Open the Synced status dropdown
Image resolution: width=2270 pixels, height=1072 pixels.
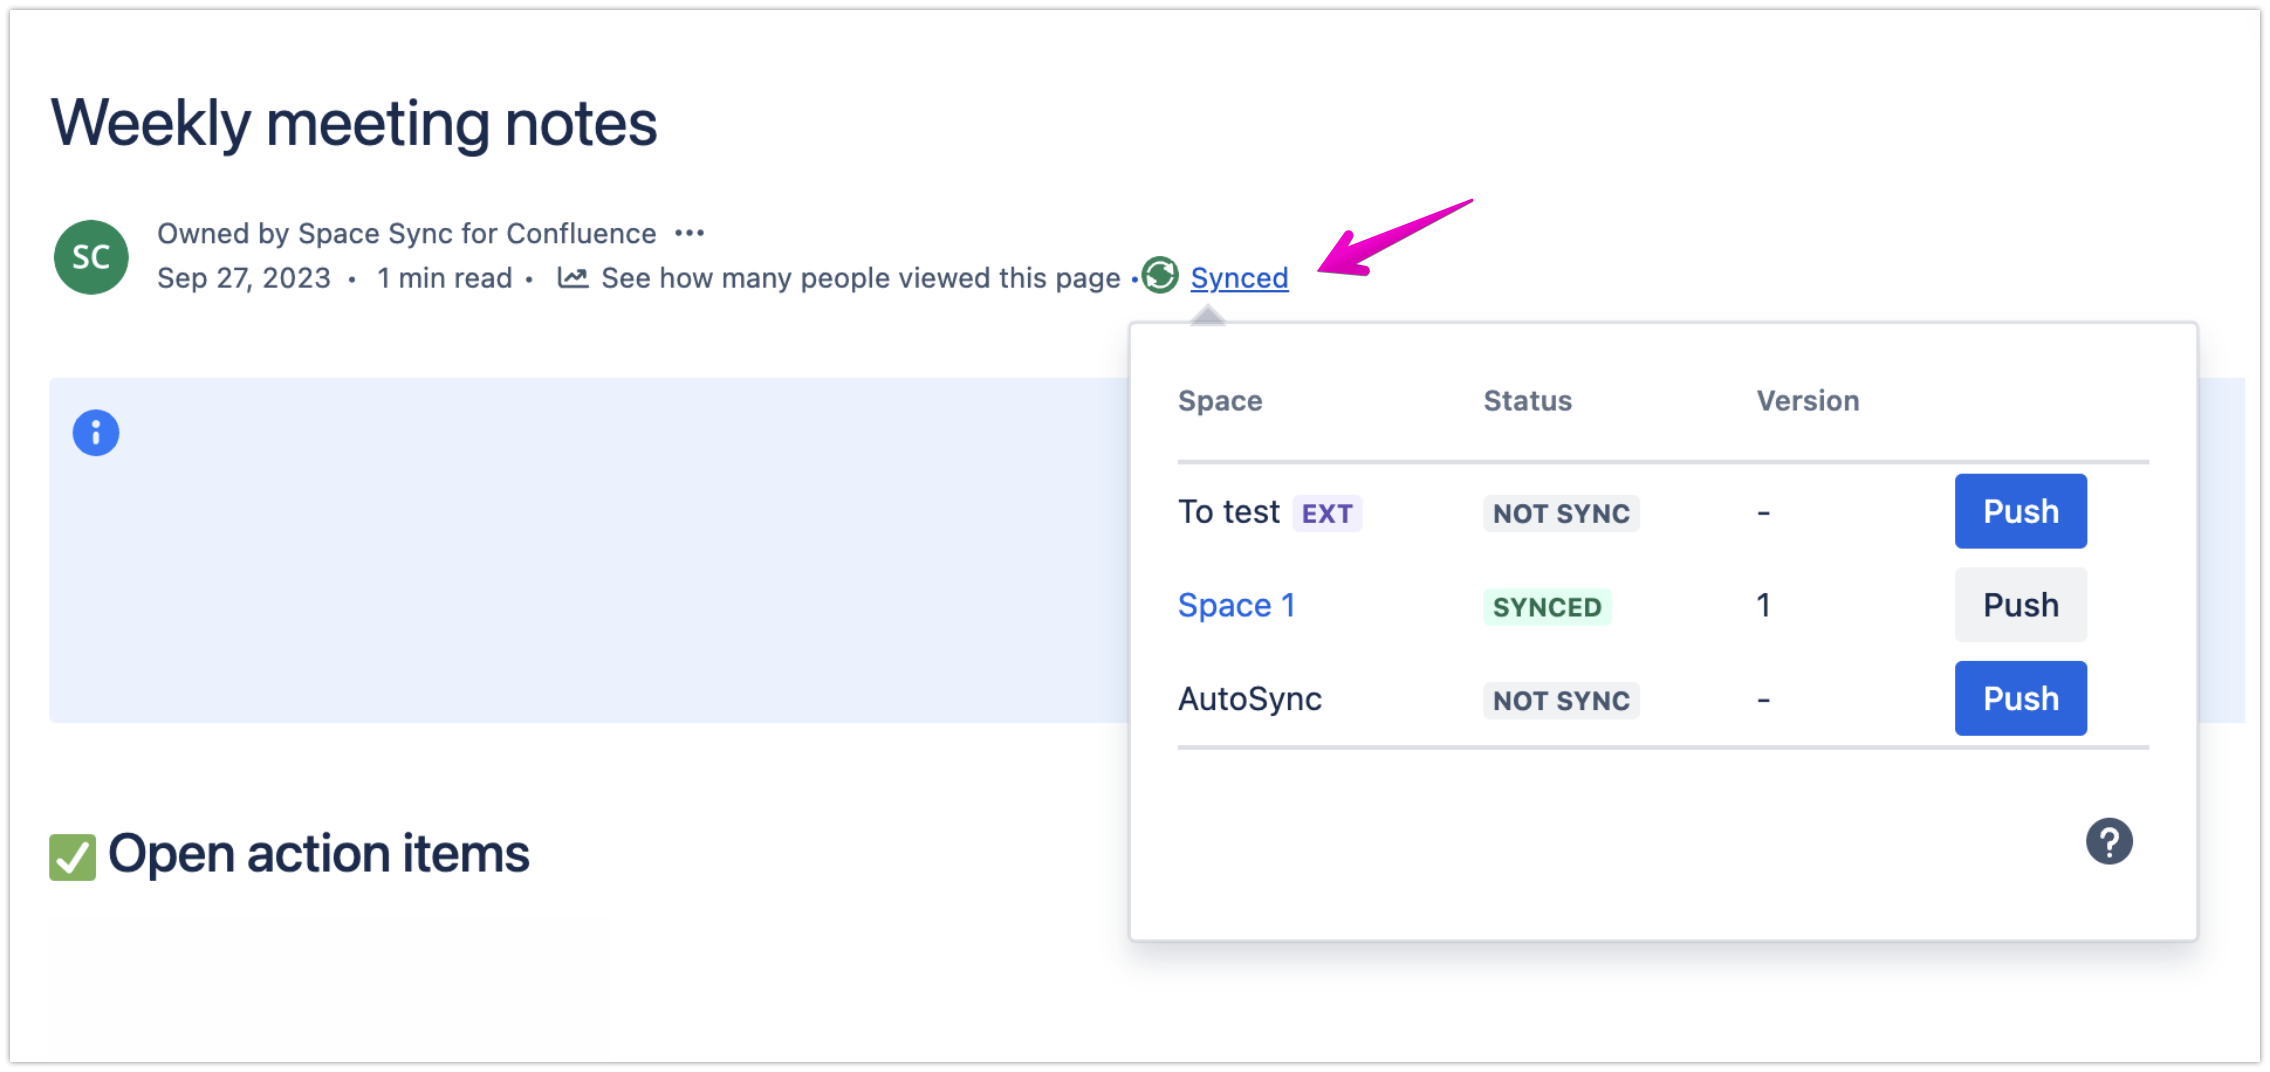point(1239,277)
